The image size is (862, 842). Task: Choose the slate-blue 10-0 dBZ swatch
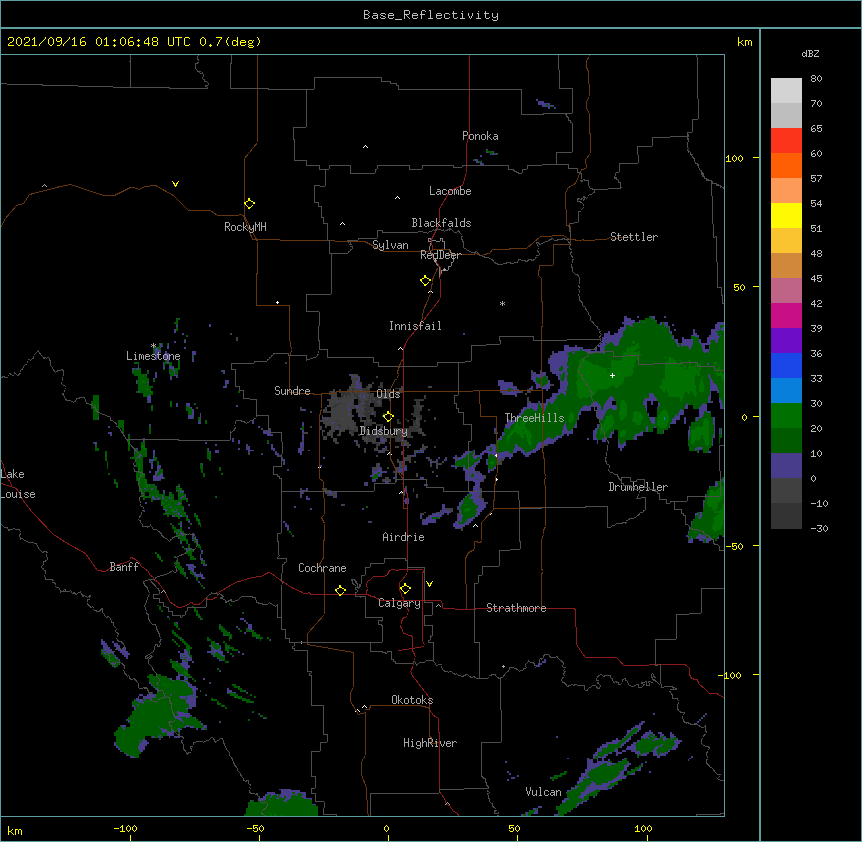pos(786,466)
